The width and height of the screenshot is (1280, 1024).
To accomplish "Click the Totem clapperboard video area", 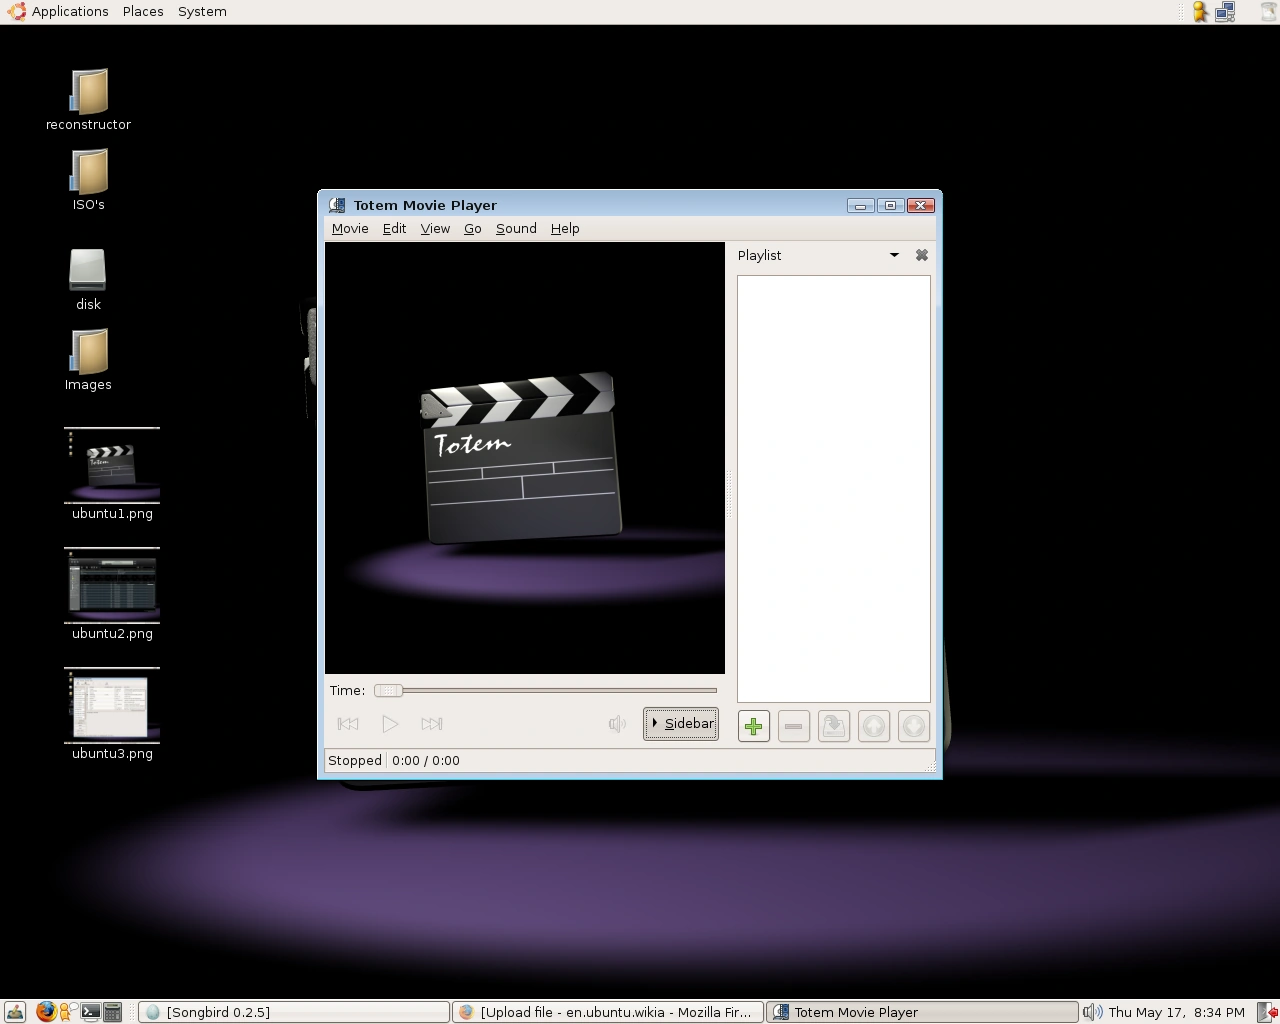I will coord(525,458).
